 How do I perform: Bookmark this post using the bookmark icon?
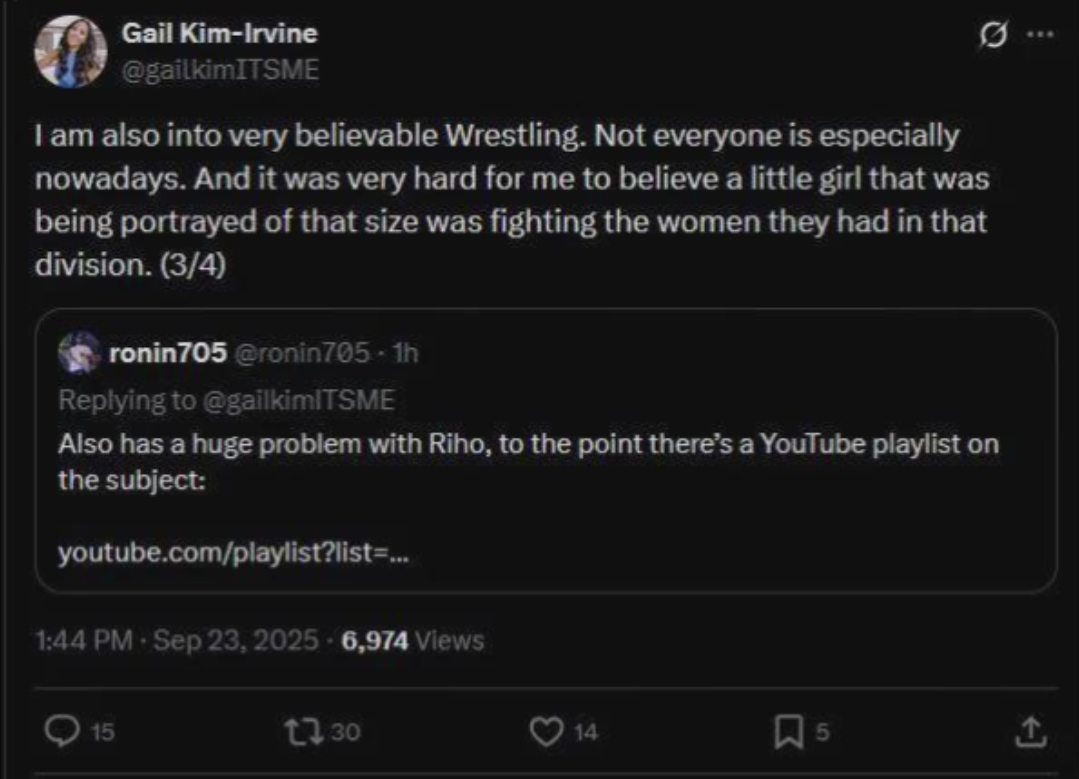(786, 733)
